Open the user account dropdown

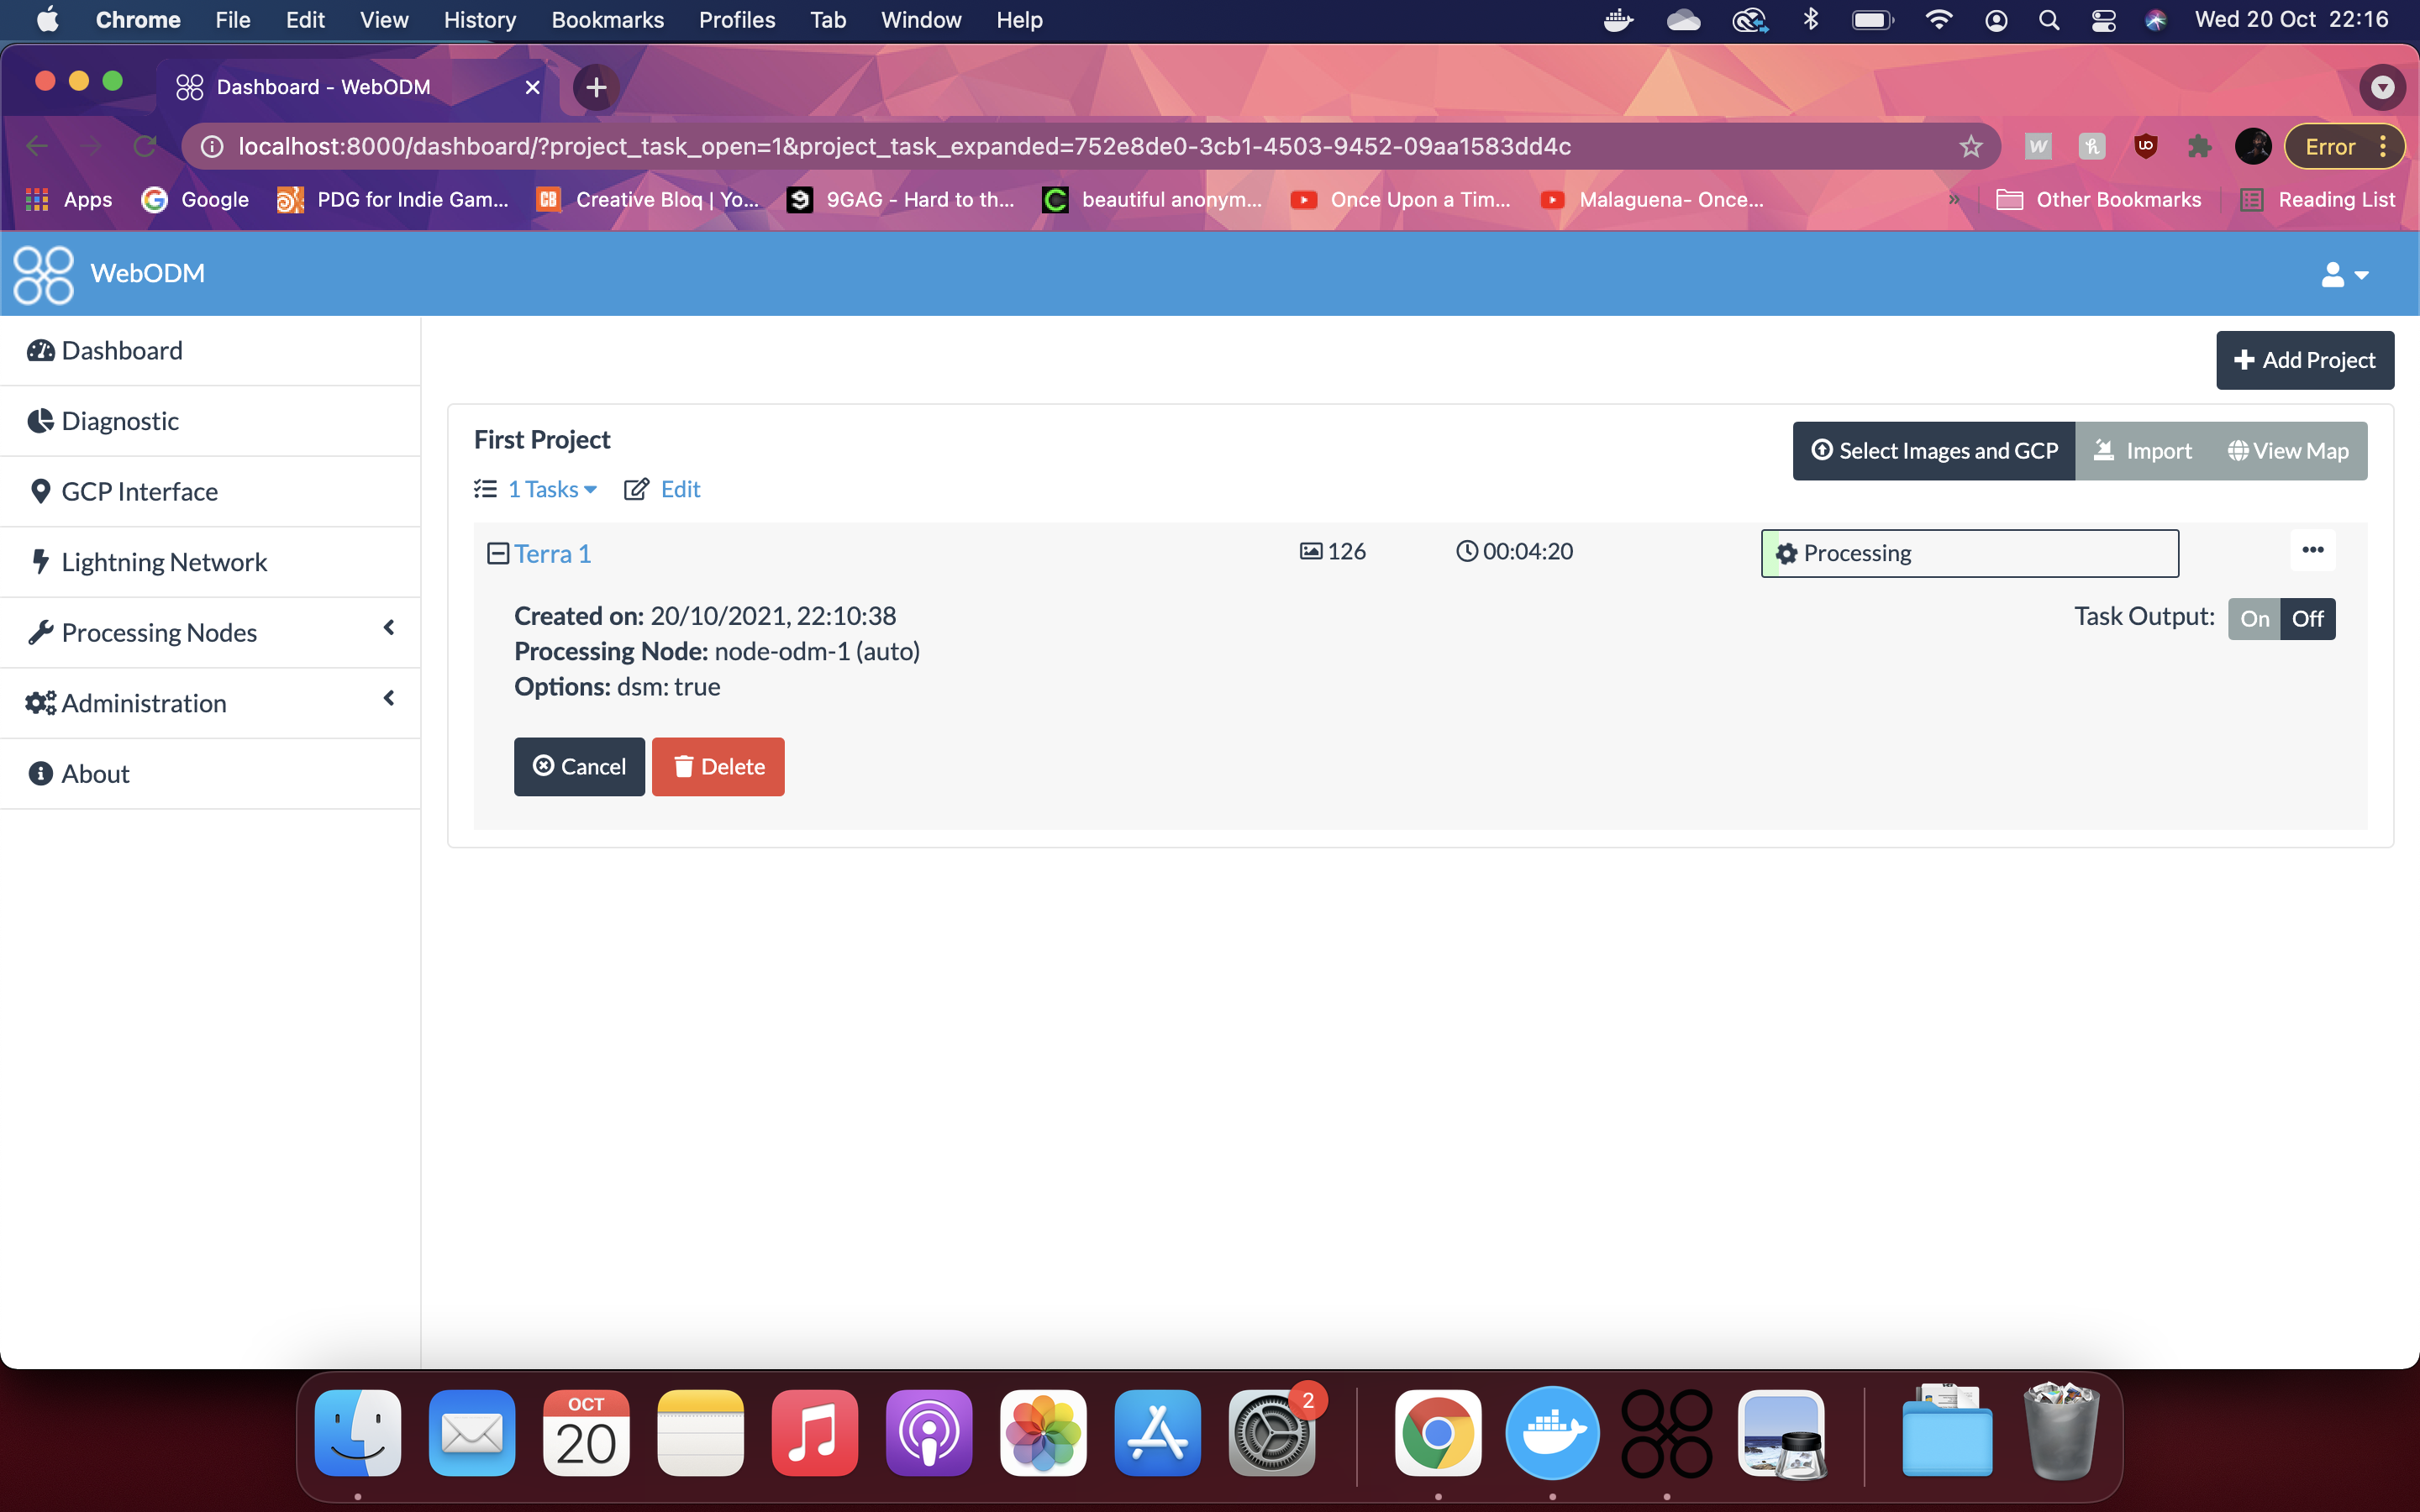coord(2343,275)
